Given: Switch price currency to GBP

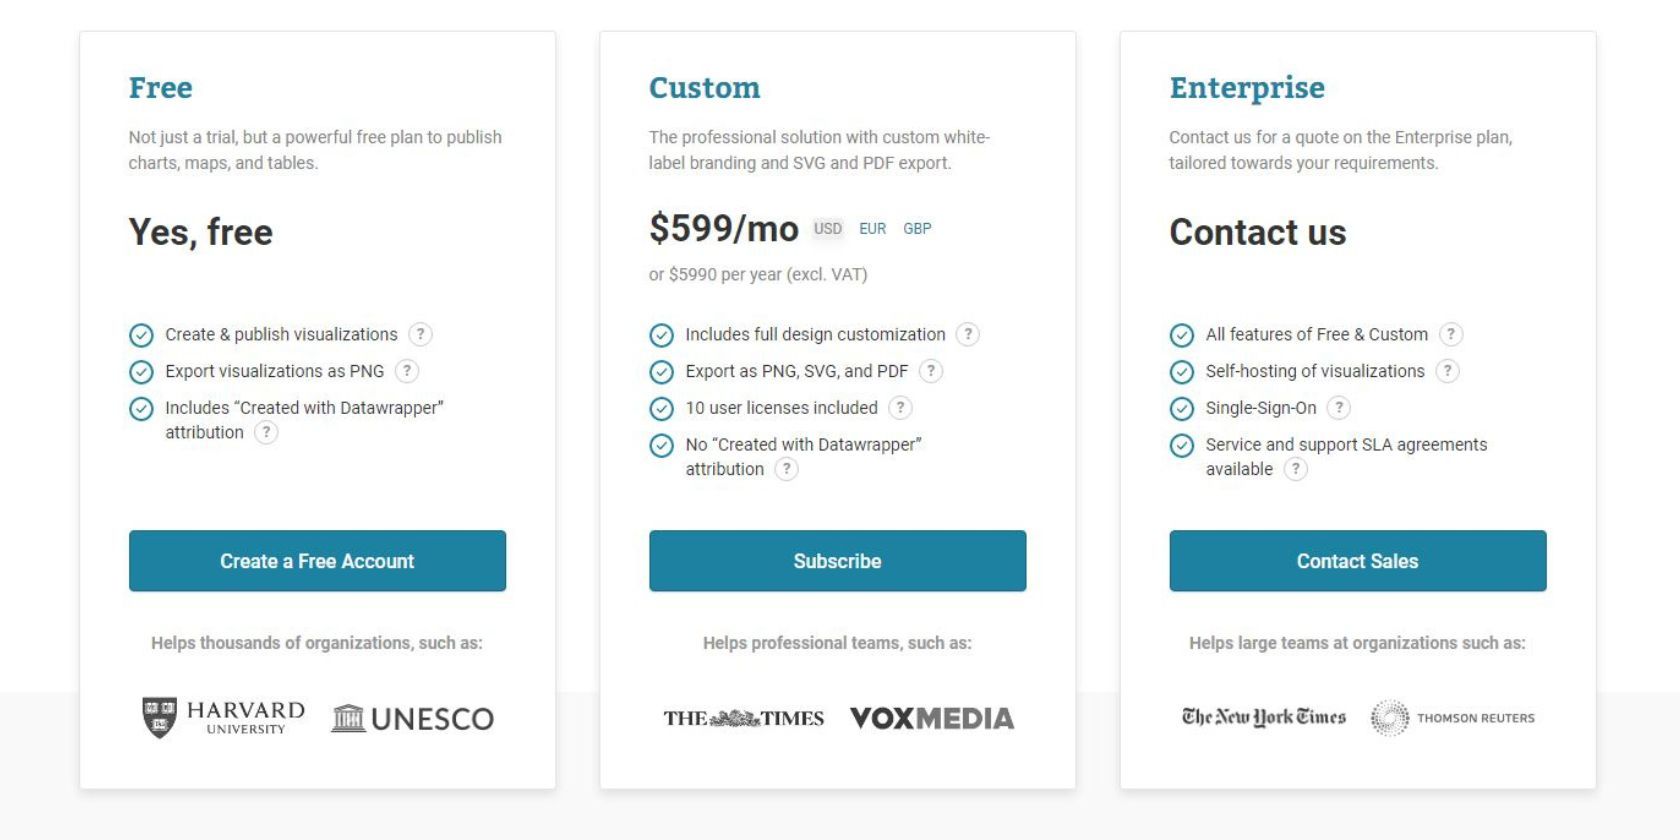Looking at the screenshot, I should click(x=917, y=229).
